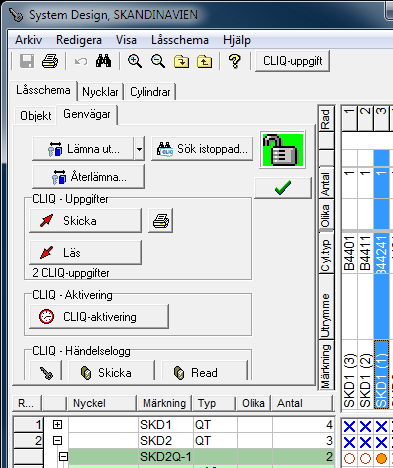
Task: Open the Lämna ut dropdown arrow
Action: click(139, 149)
